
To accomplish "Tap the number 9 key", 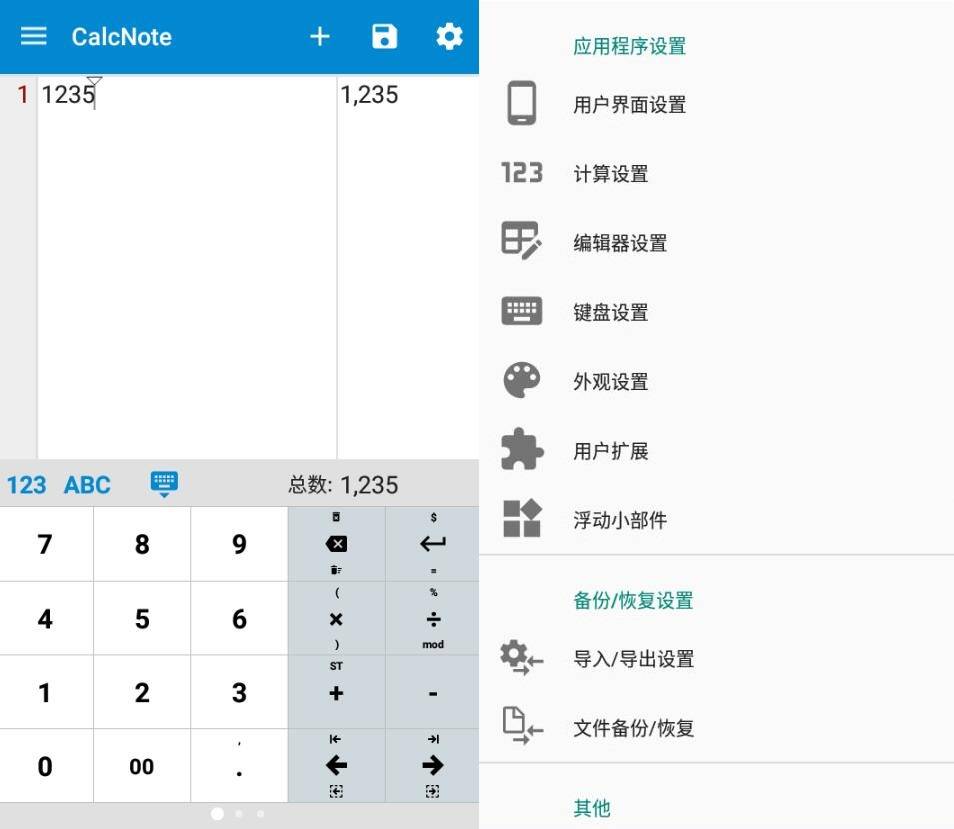I will point(239,544).
